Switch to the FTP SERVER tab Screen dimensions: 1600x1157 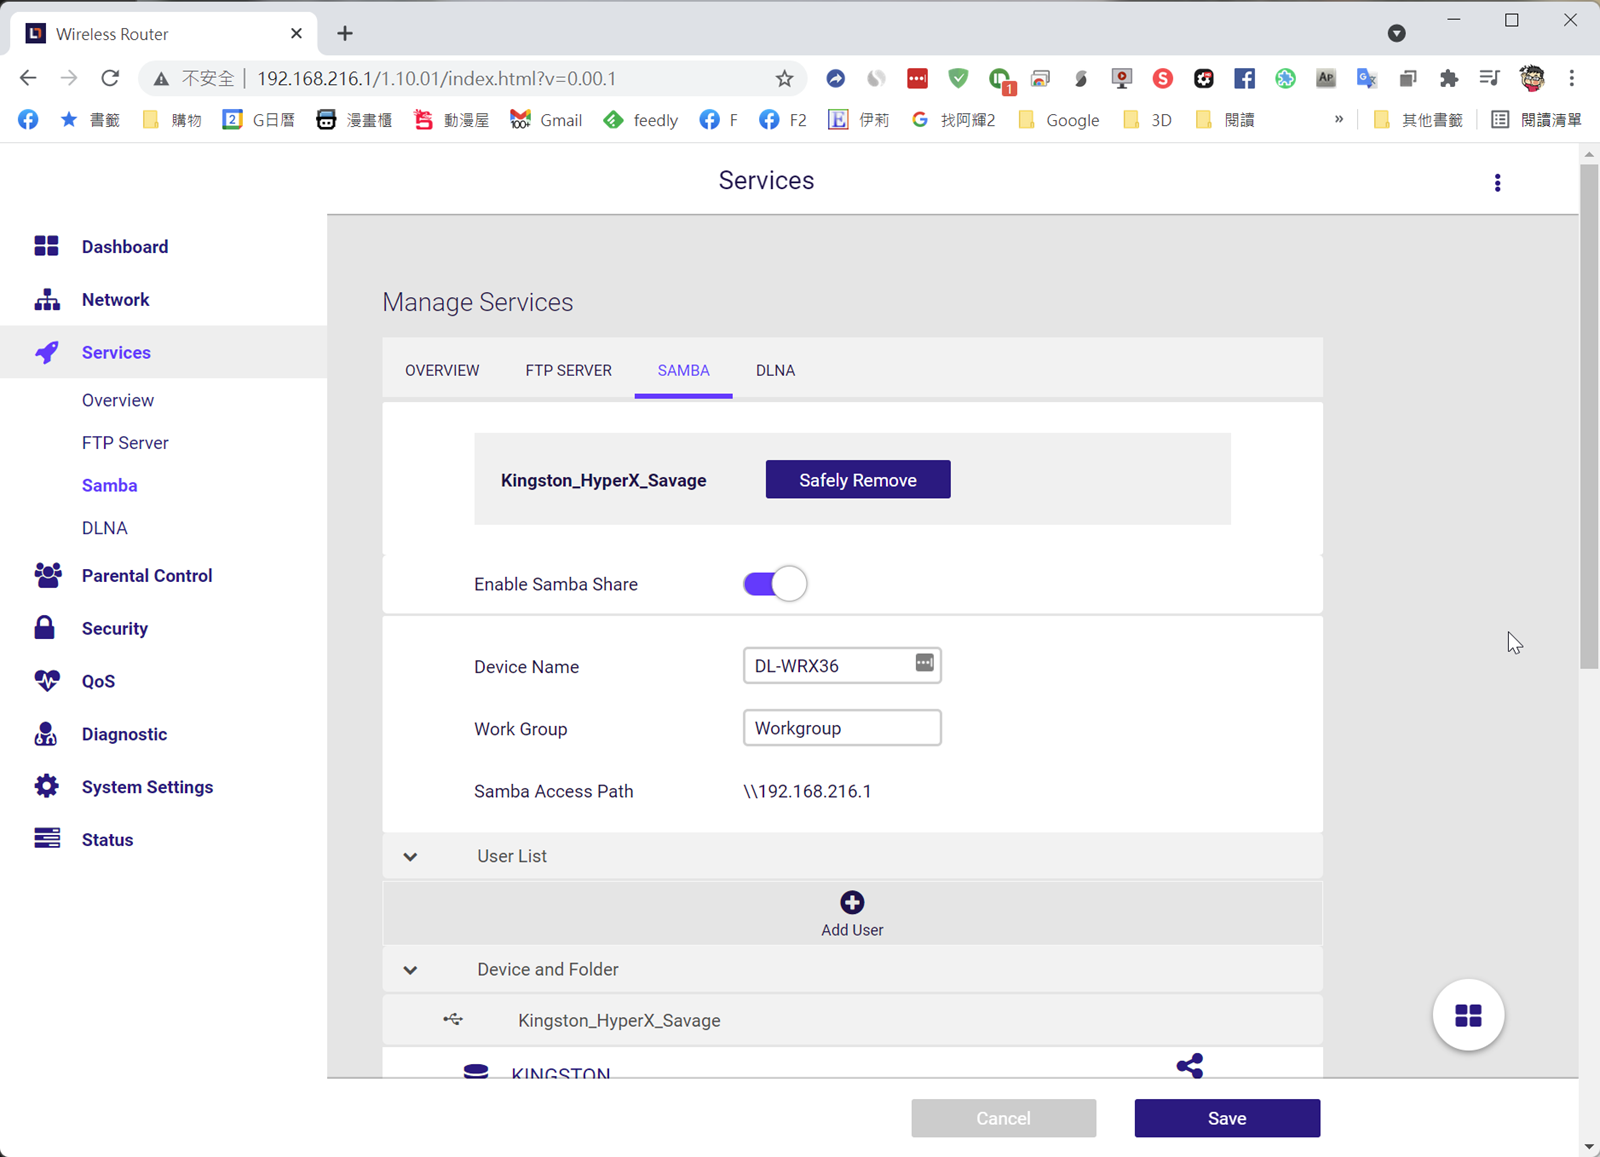point(568,370)
